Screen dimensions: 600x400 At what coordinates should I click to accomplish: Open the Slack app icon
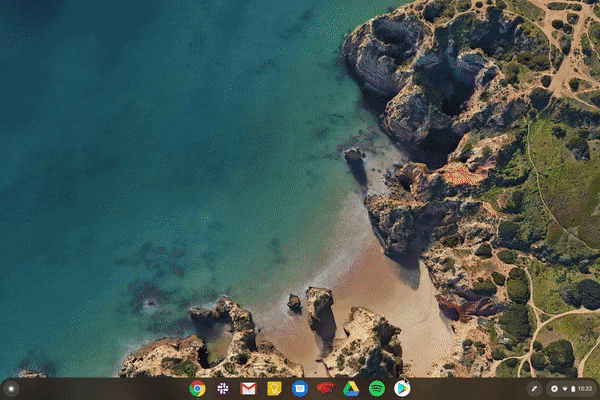tap(223, 388)
